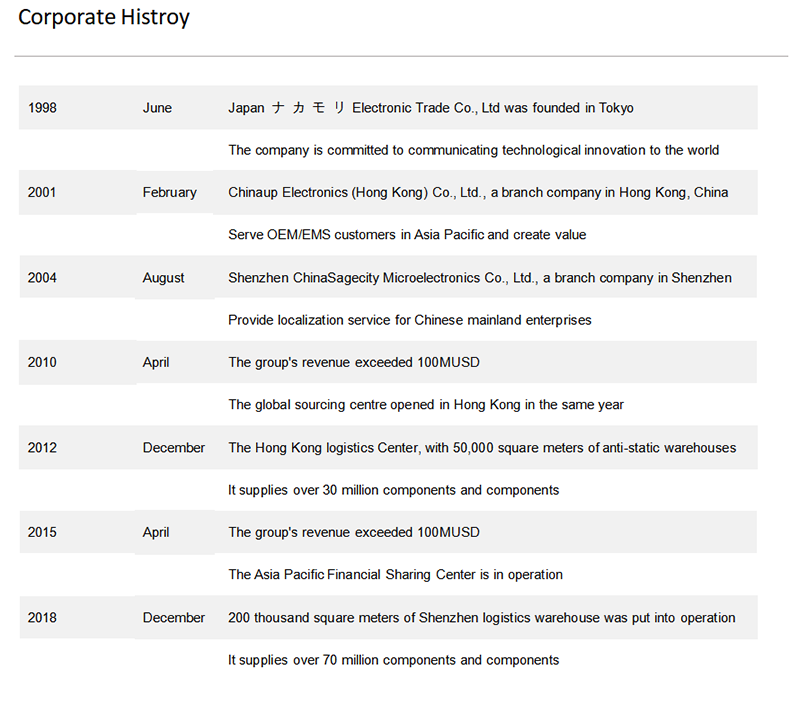Select the 2012 year cell
The height and width of the screenshot is (714, 800).
point(43,448)
